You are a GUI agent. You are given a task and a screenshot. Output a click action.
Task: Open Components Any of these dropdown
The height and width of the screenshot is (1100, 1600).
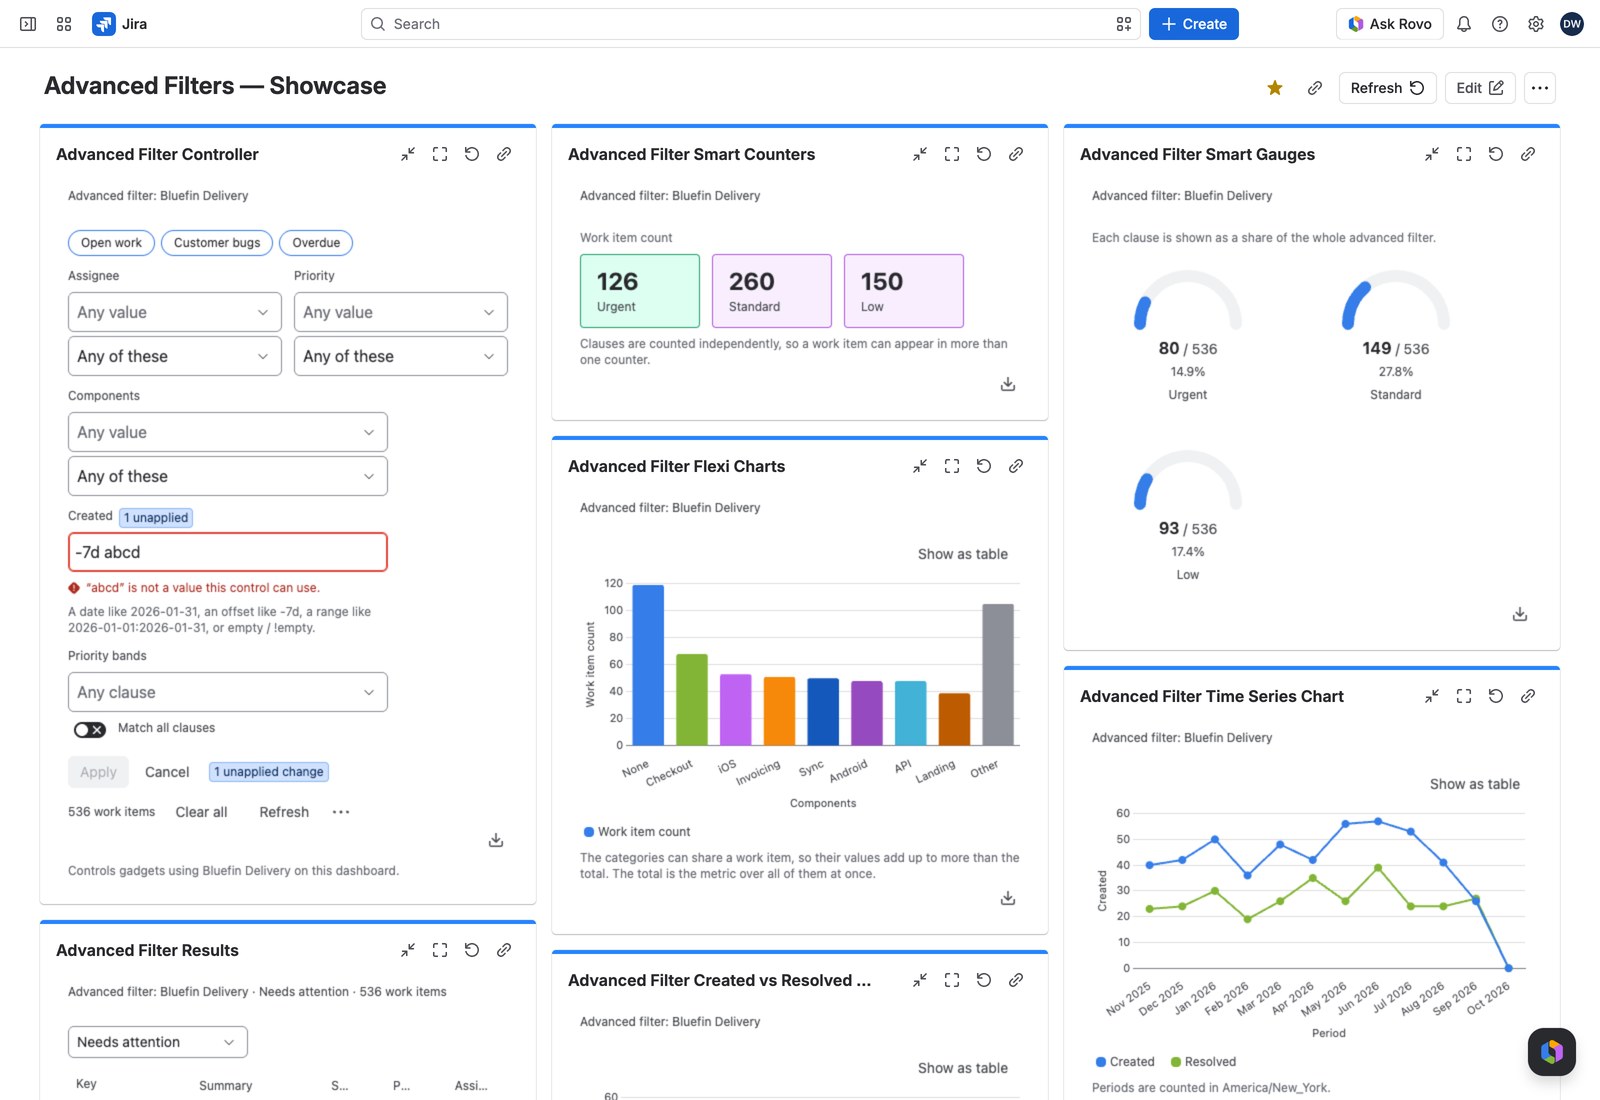tap(228, 476)
